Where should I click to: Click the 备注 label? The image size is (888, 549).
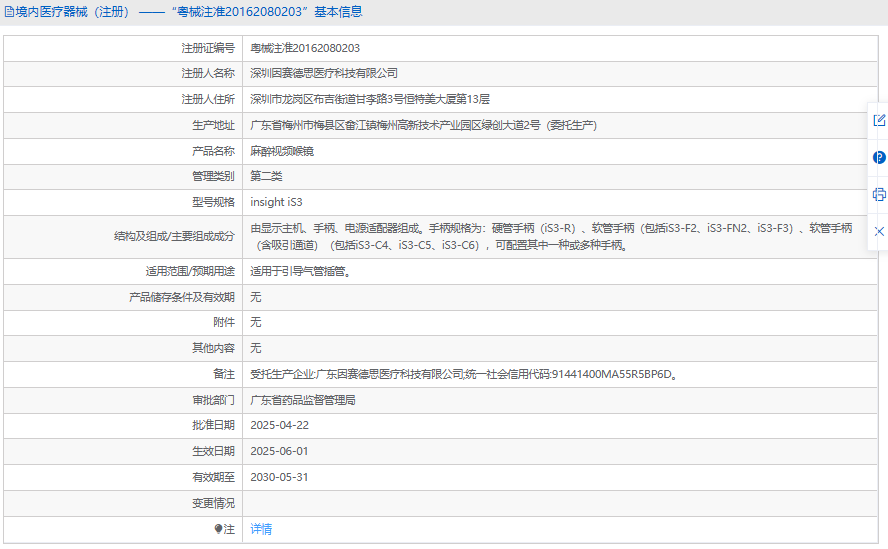point(224,374)
